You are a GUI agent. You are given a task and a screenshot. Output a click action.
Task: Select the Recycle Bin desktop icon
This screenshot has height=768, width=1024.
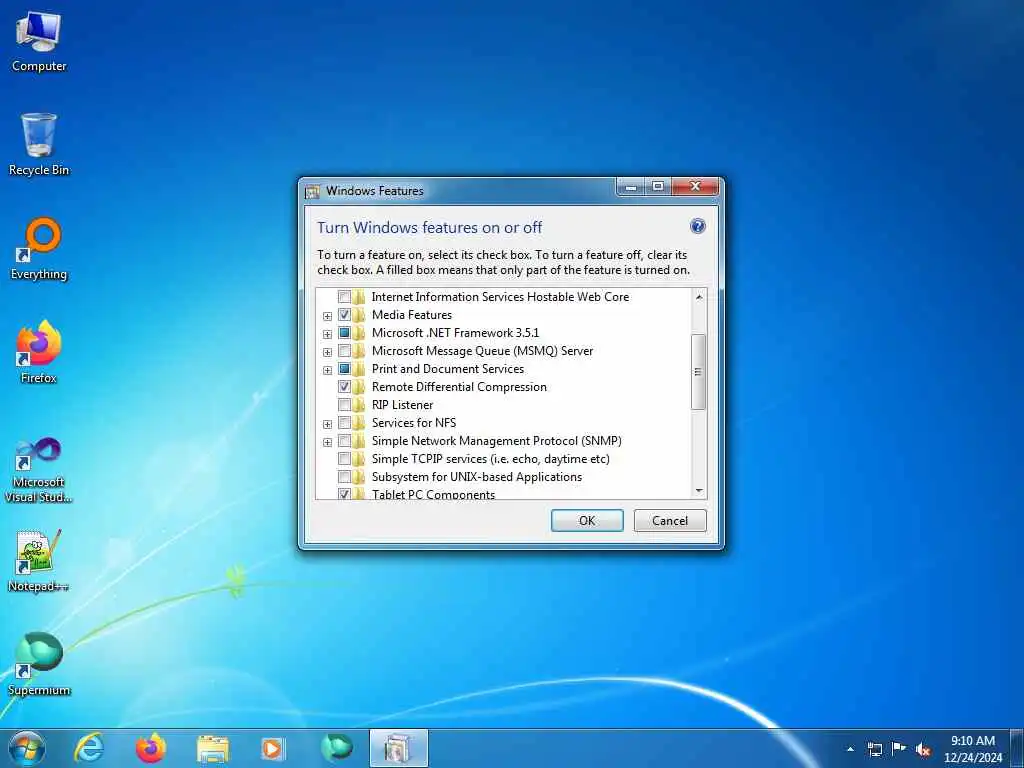point(39,145)
